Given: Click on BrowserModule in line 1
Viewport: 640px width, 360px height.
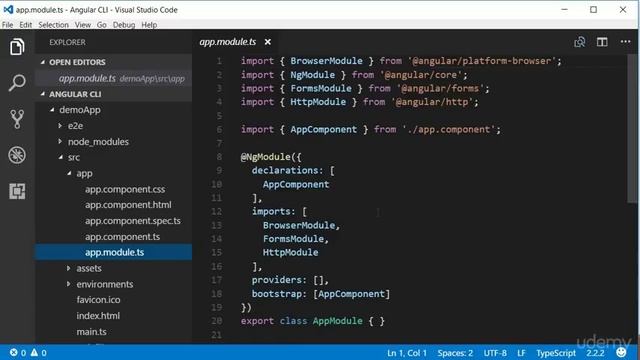Looking at the screenshot, I should coord(326,61).
